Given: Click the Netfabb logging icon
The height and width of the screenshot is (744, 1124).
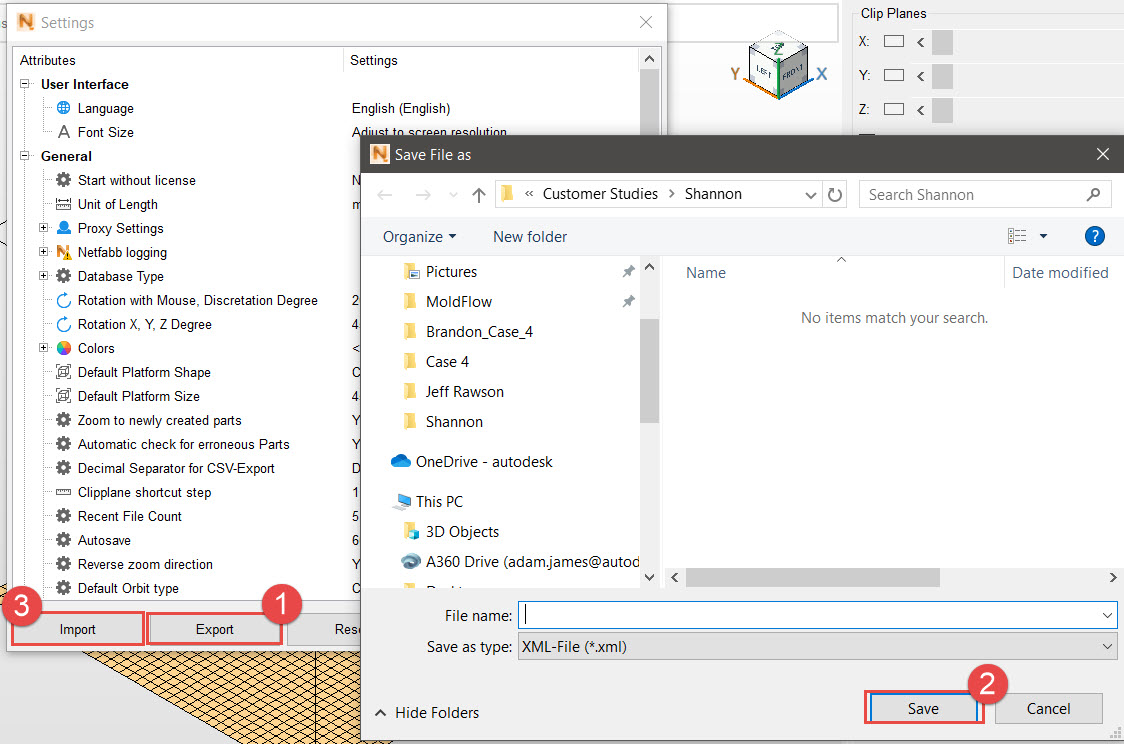Looking at the screenshot, I should (64, 252).
